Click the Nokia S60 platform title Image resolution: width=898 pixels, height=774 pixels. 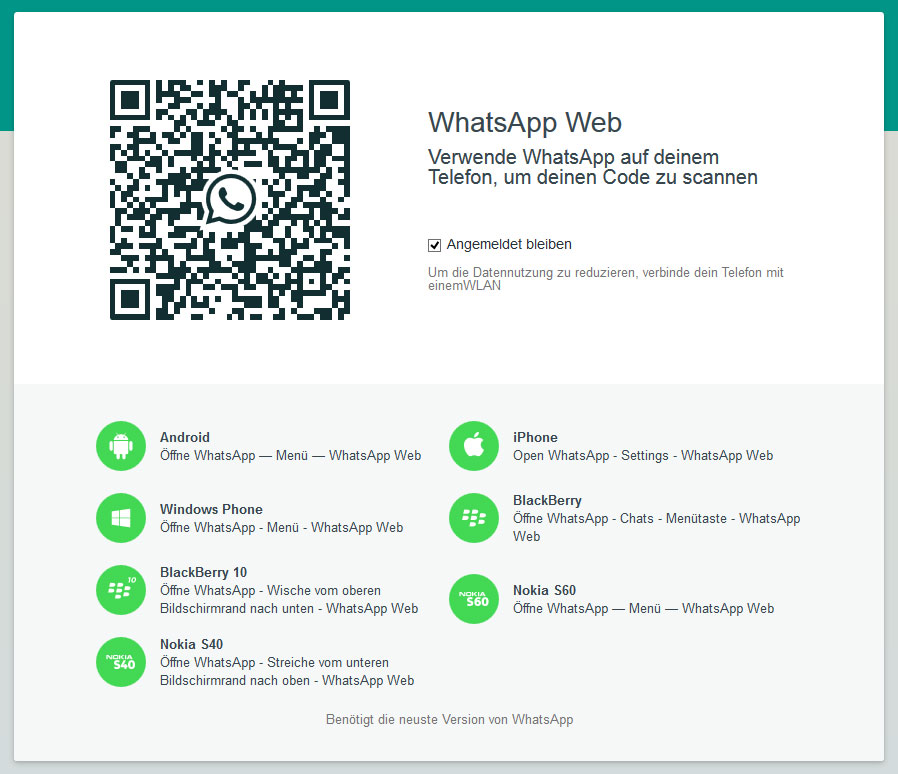tap(545, 590)
